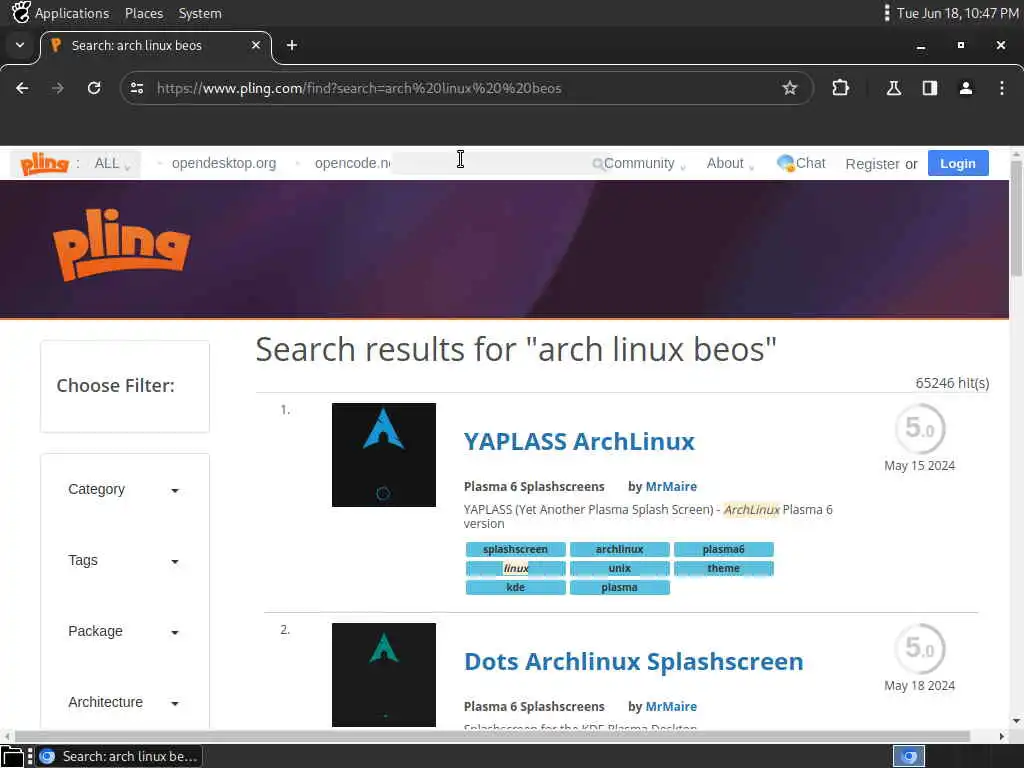Open the Chrome Labs flask icon
The image size is (1024, 768).
pos(893,88)
